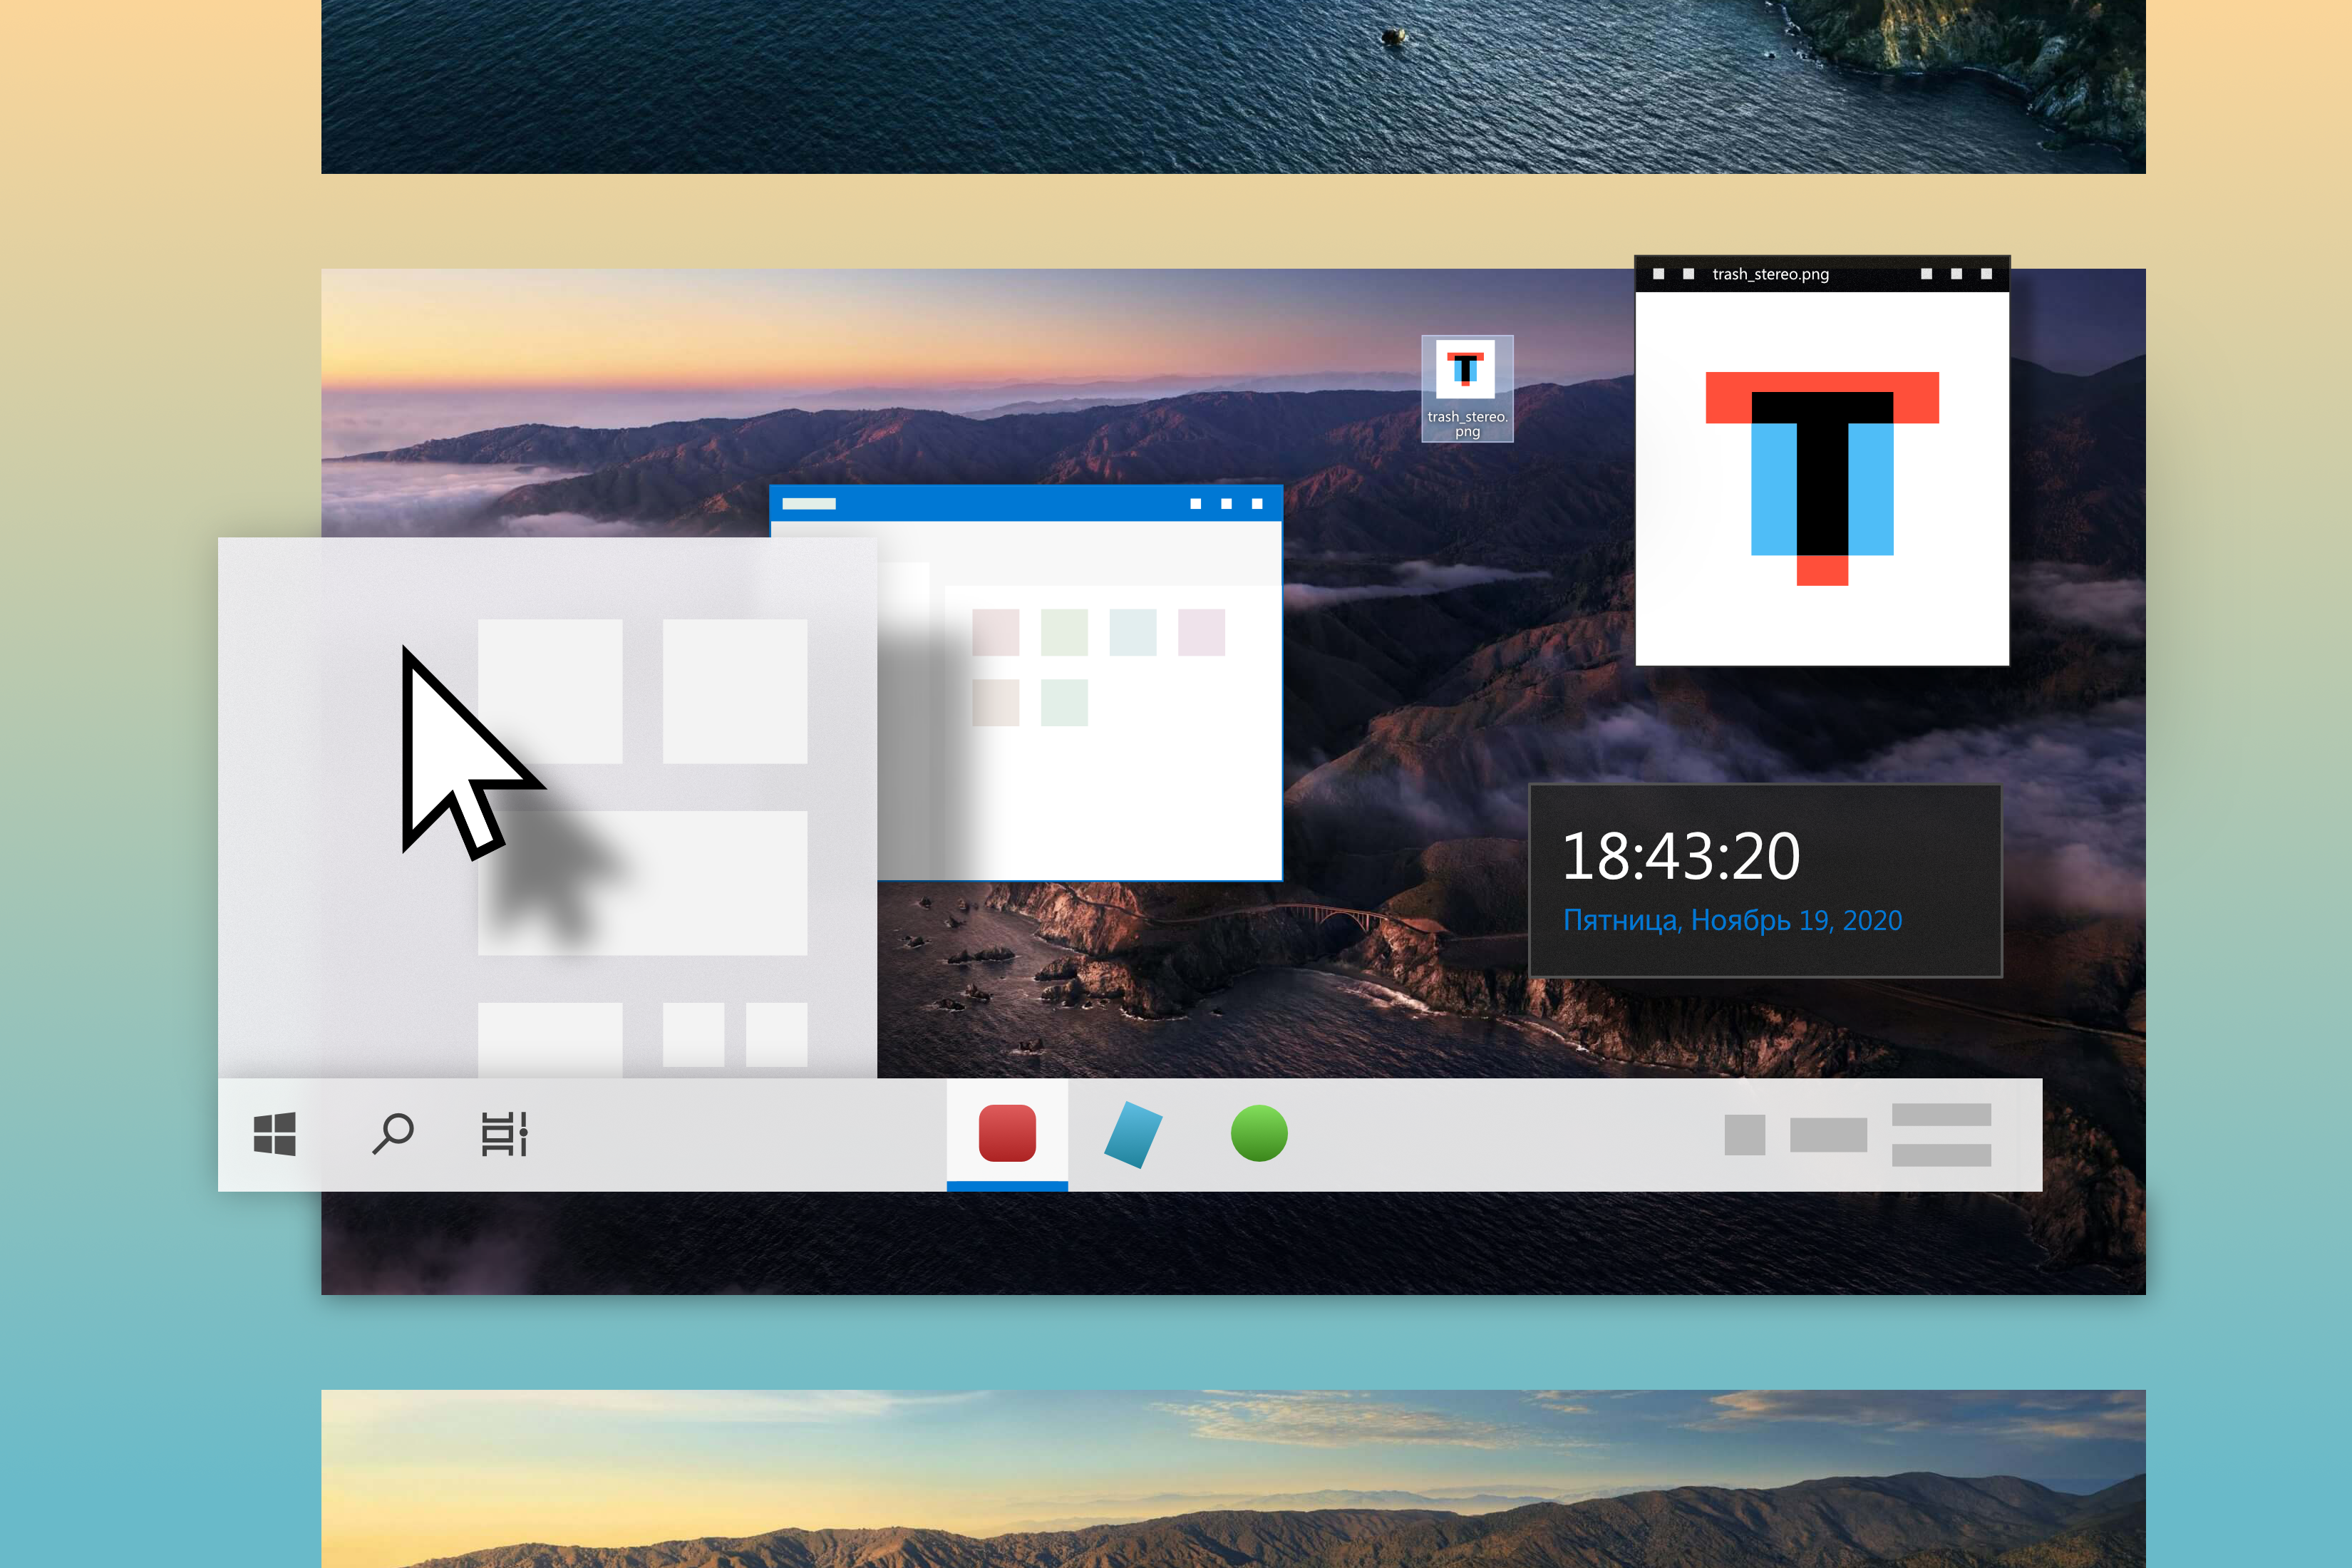Viewport: 2352px width, 1568px height.
Task: Click the green swatch in blue window
Action: pyautogui.click(x=1064, y=632)
